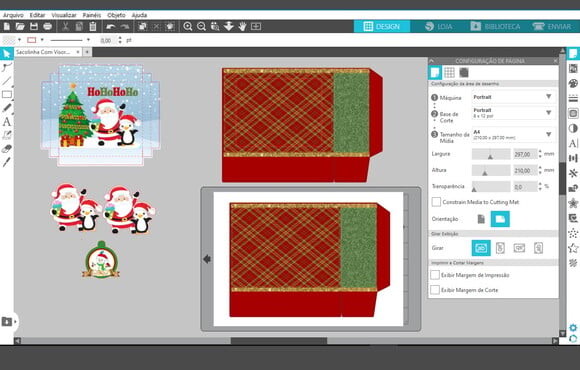The width and height of the screenshot is (580, 370).
Task: Open the Editar menu
Action: [x=37, y=15]
